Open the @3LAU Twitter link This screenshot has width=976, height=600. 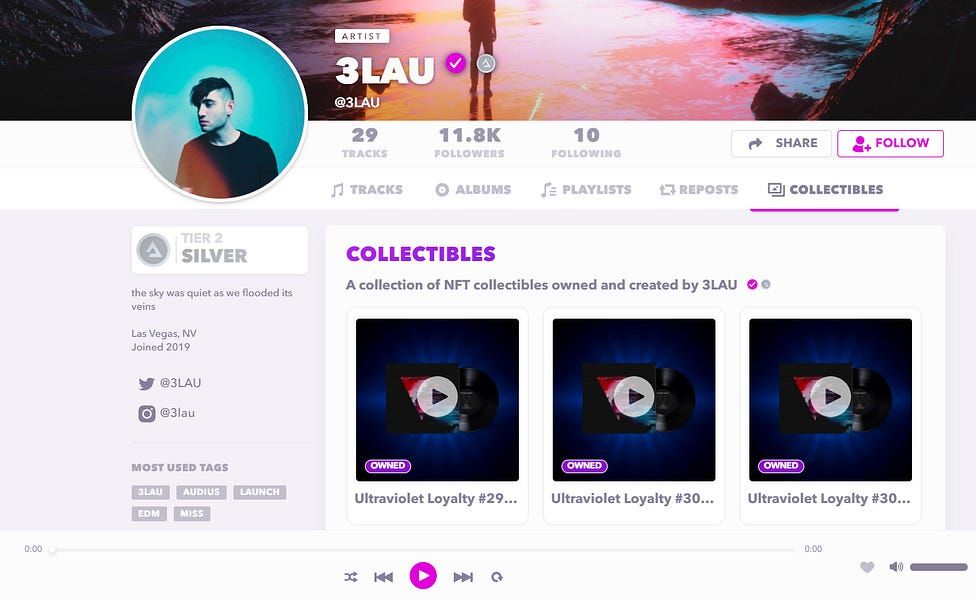pos(170,383)
